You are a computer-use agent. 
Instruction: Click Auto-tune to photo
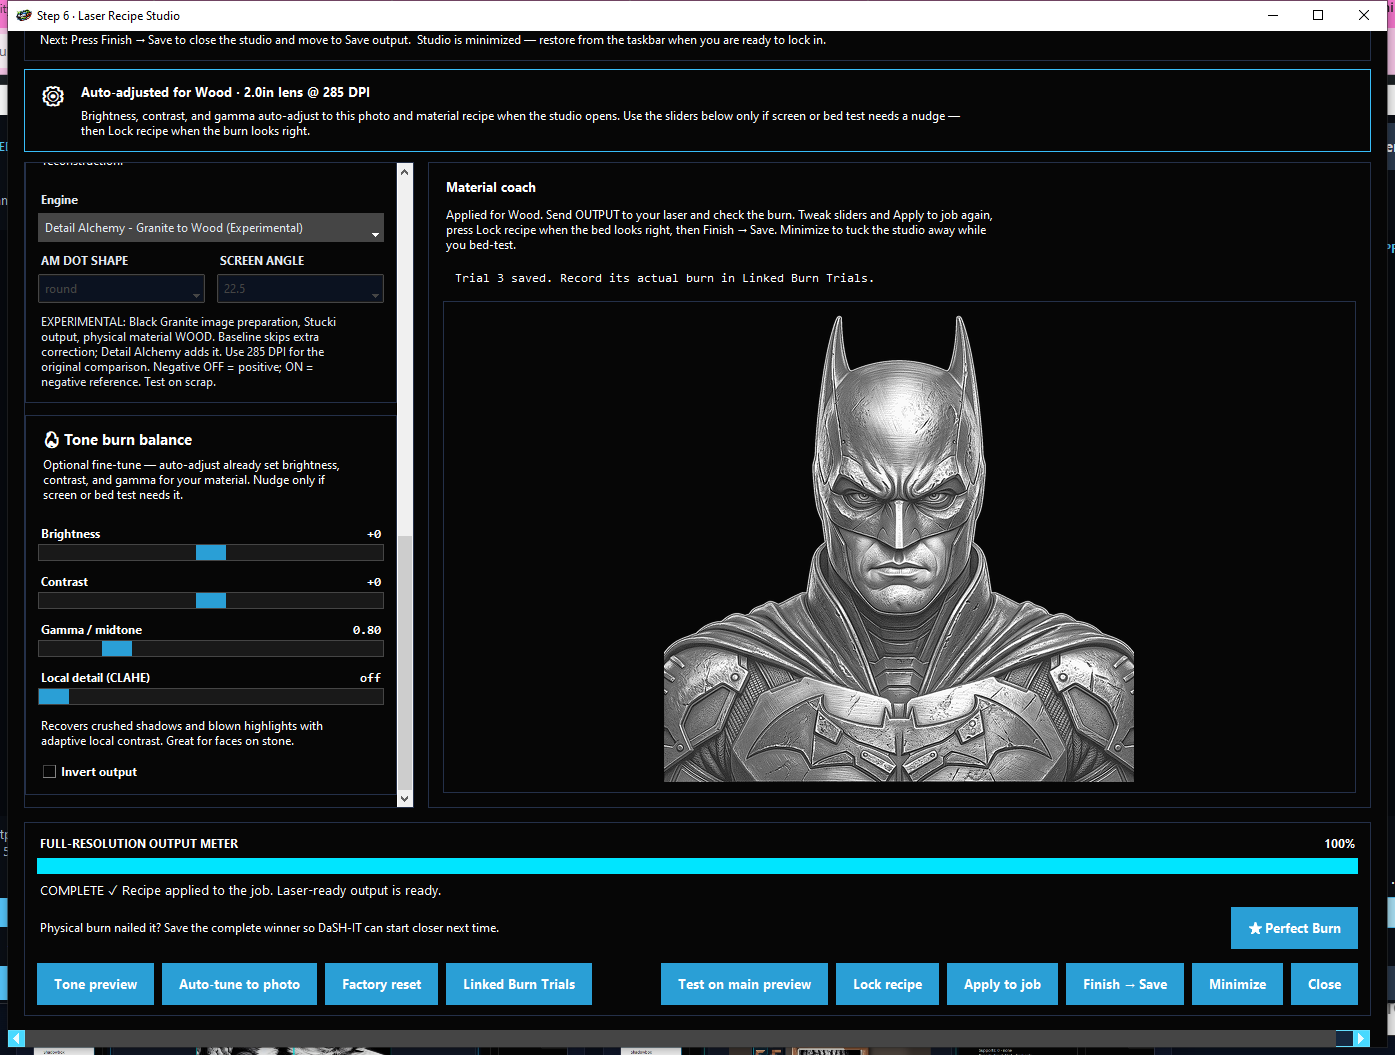(240, 984)
